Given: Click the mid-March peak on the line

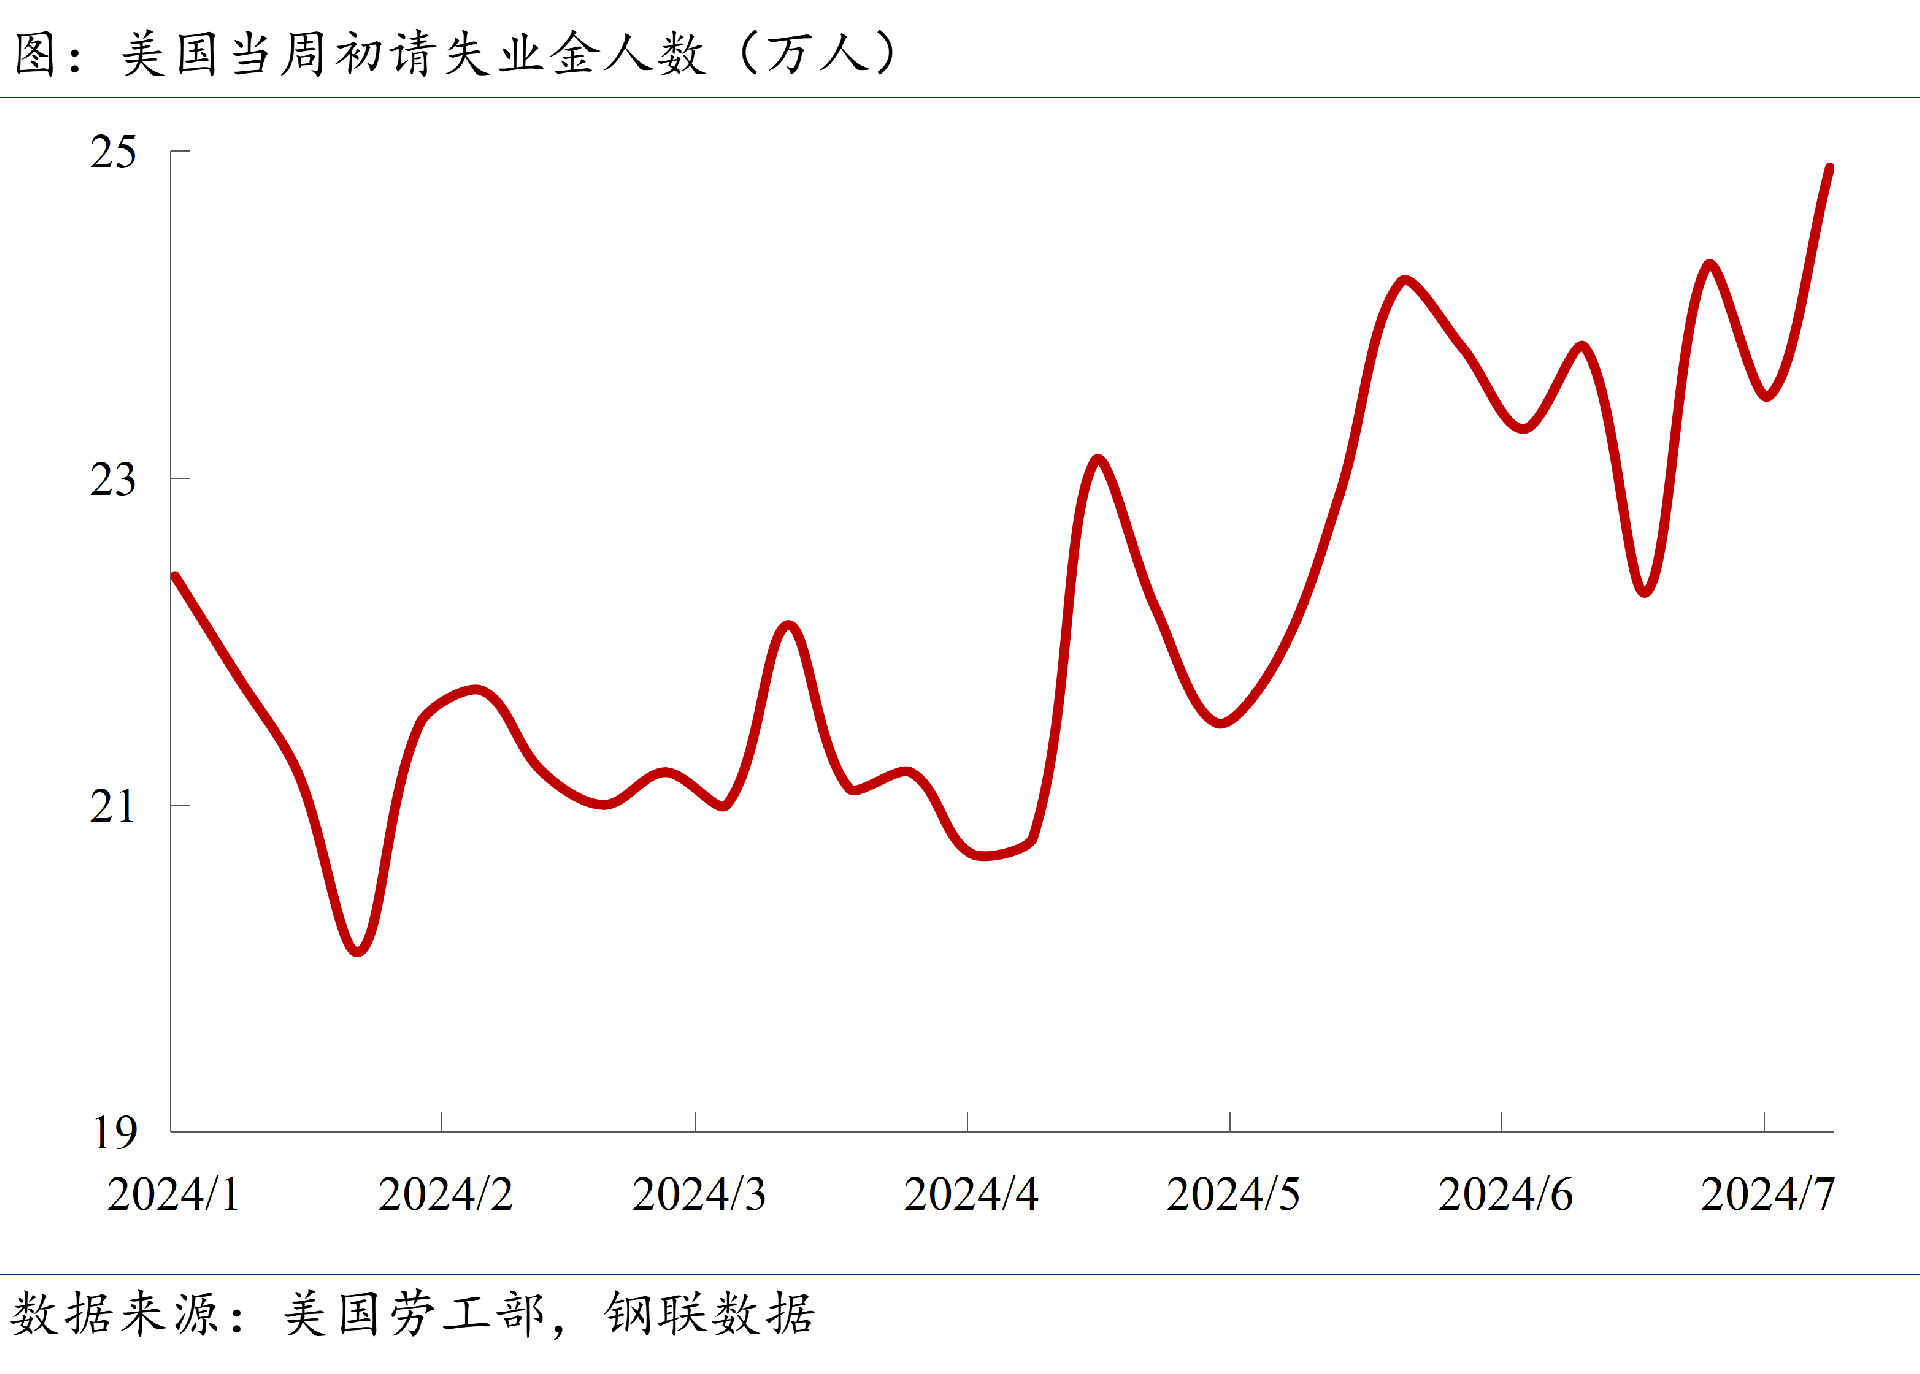Looking at the screenshot, I should [x=789, y=626].
